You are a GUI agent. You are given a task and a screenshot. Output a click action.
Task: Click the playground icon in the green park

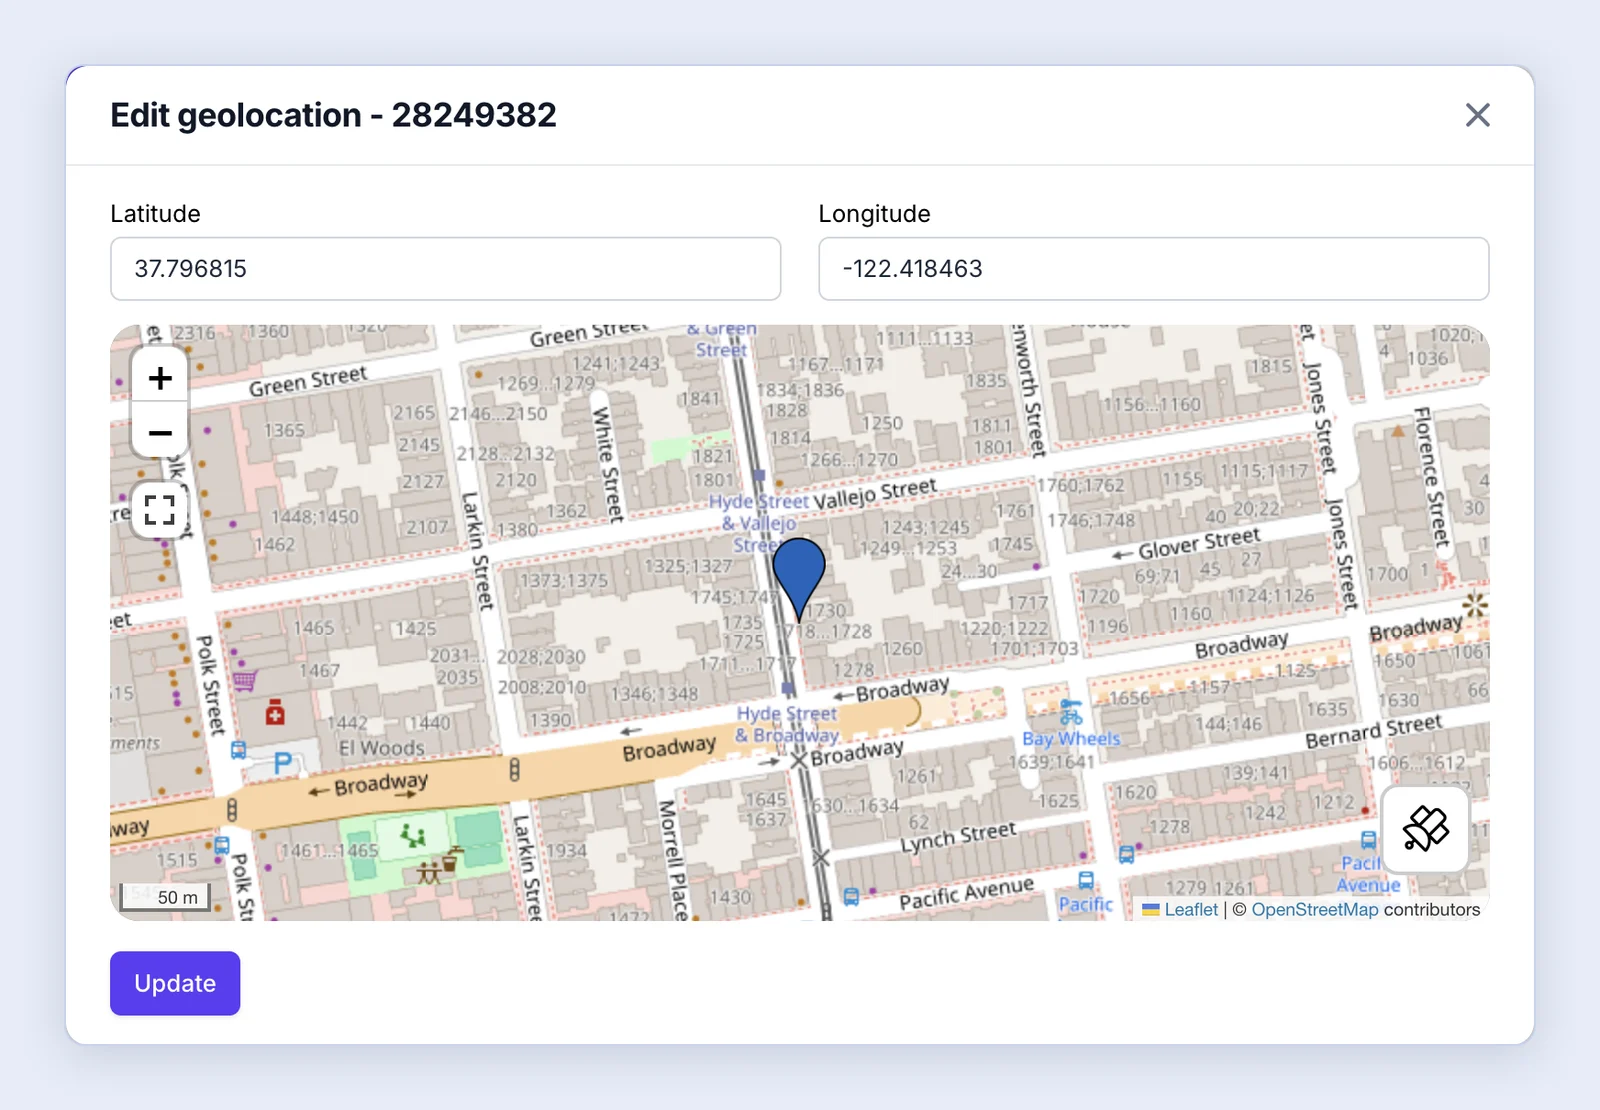click(x=412, y=835)
